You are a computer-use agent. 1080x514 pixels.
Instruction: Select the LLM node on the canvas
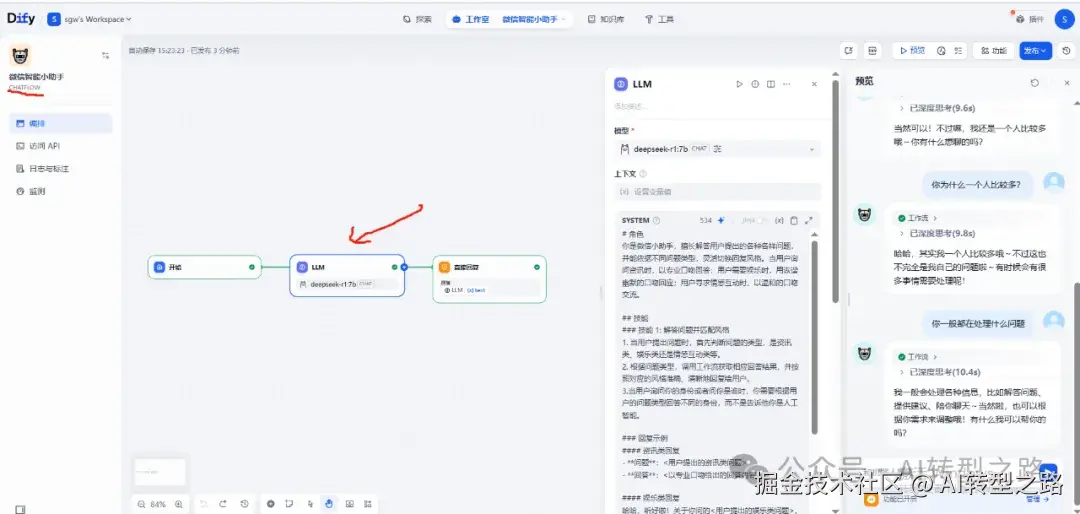346,276
